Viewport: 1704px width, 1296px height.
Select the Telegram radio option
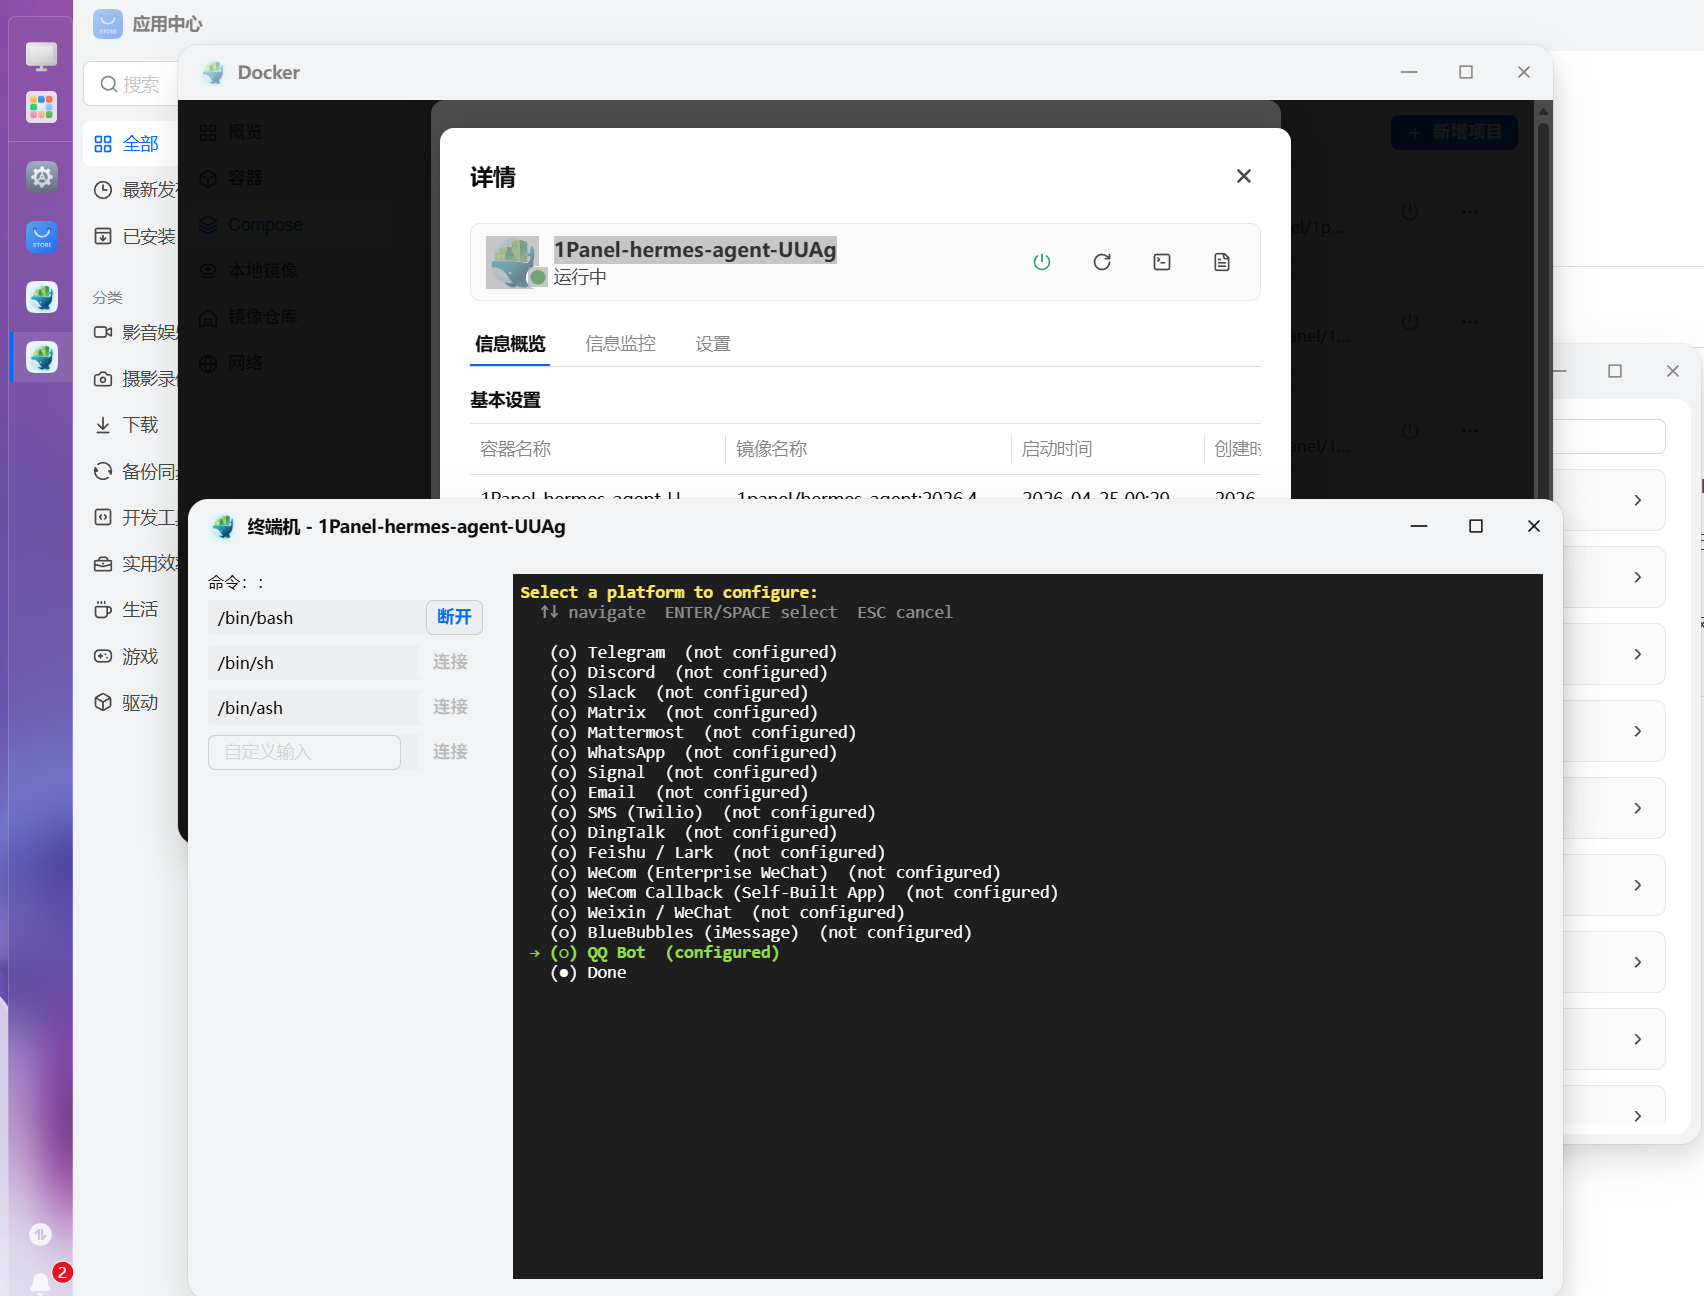pos(564,652)
